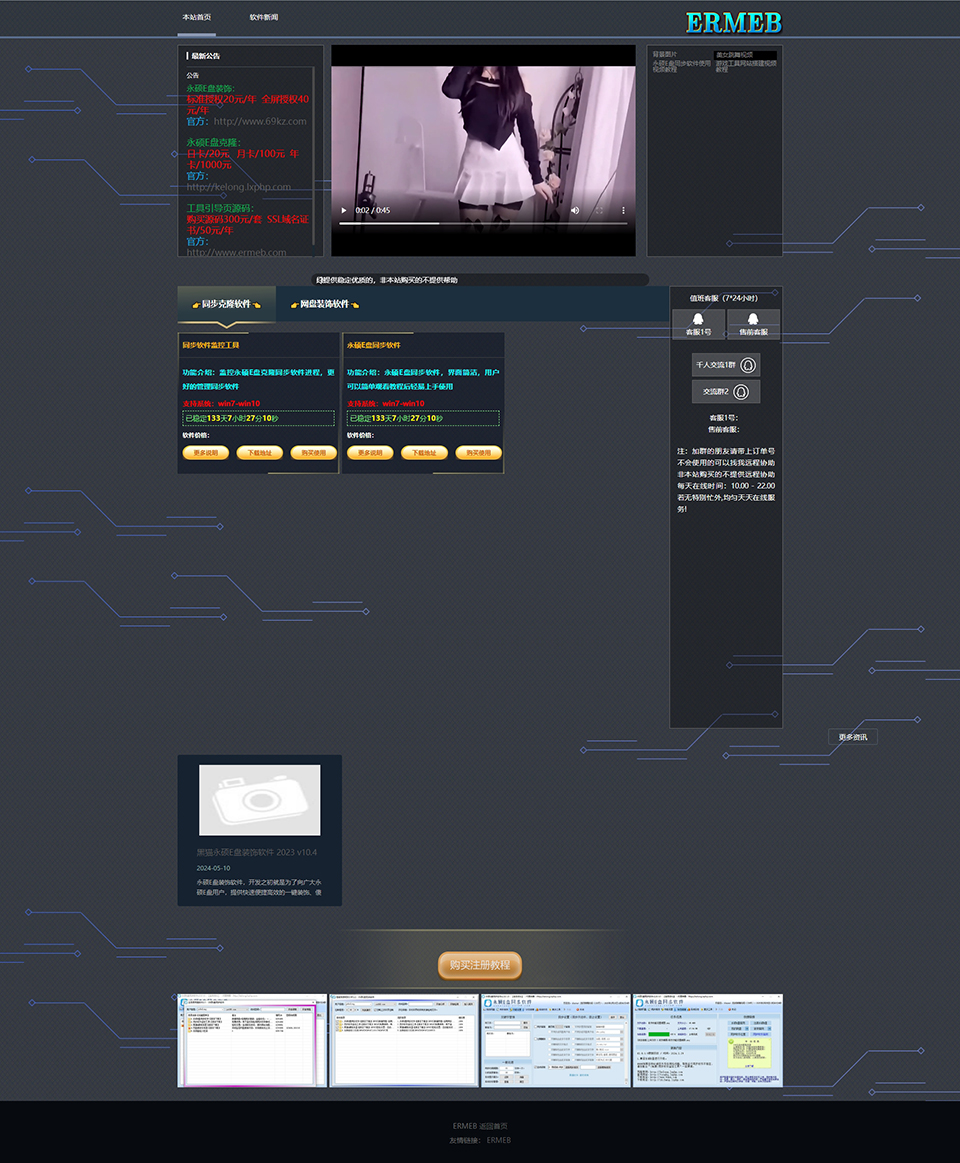Click 下载地址 under 同步软件监控工具
The image size is (960, 1163).
pos(260,452)
